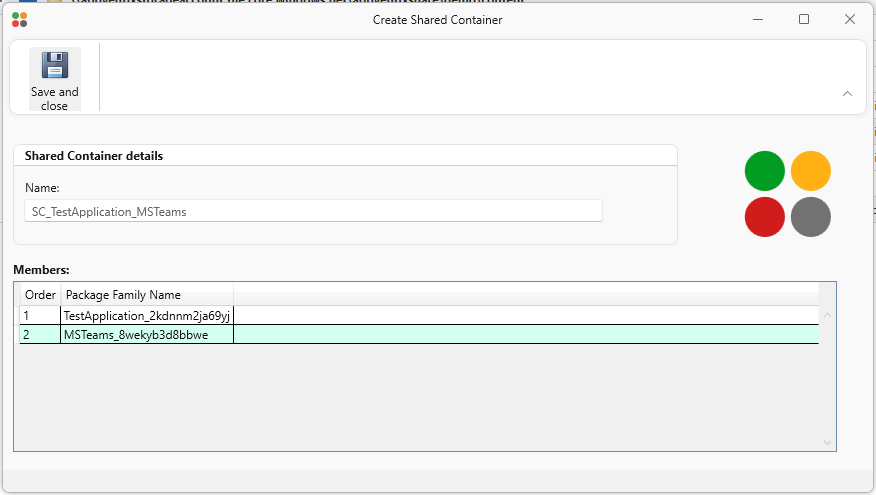Close the Create Shared Container window
Viewport: 876px width, 495px height.
849,19
